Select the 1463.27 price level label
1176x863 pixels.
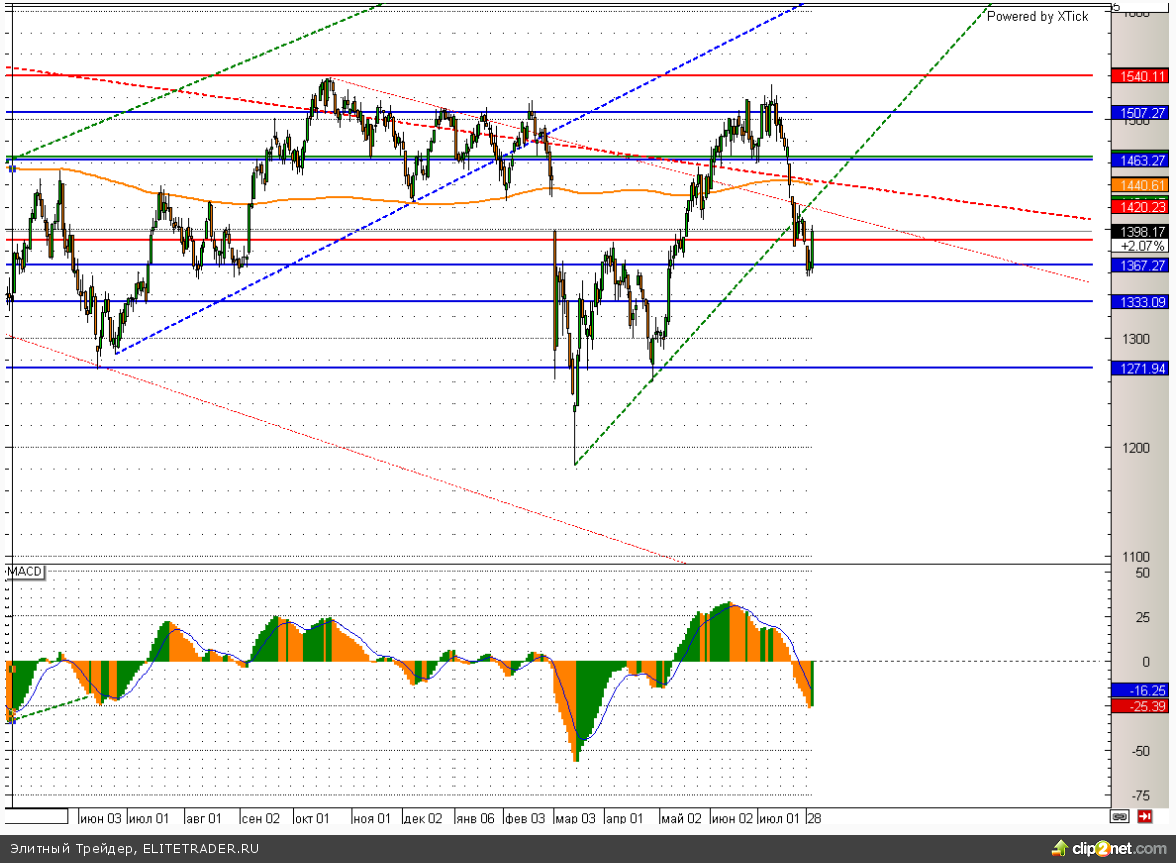[x=1139, y=160]
